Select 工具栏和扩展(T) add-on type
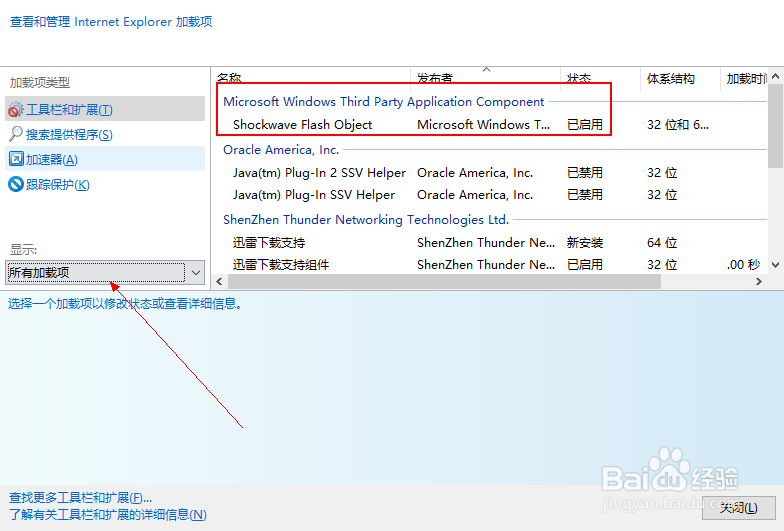This screenshot has width=784, height=531. tap(105, 109)
